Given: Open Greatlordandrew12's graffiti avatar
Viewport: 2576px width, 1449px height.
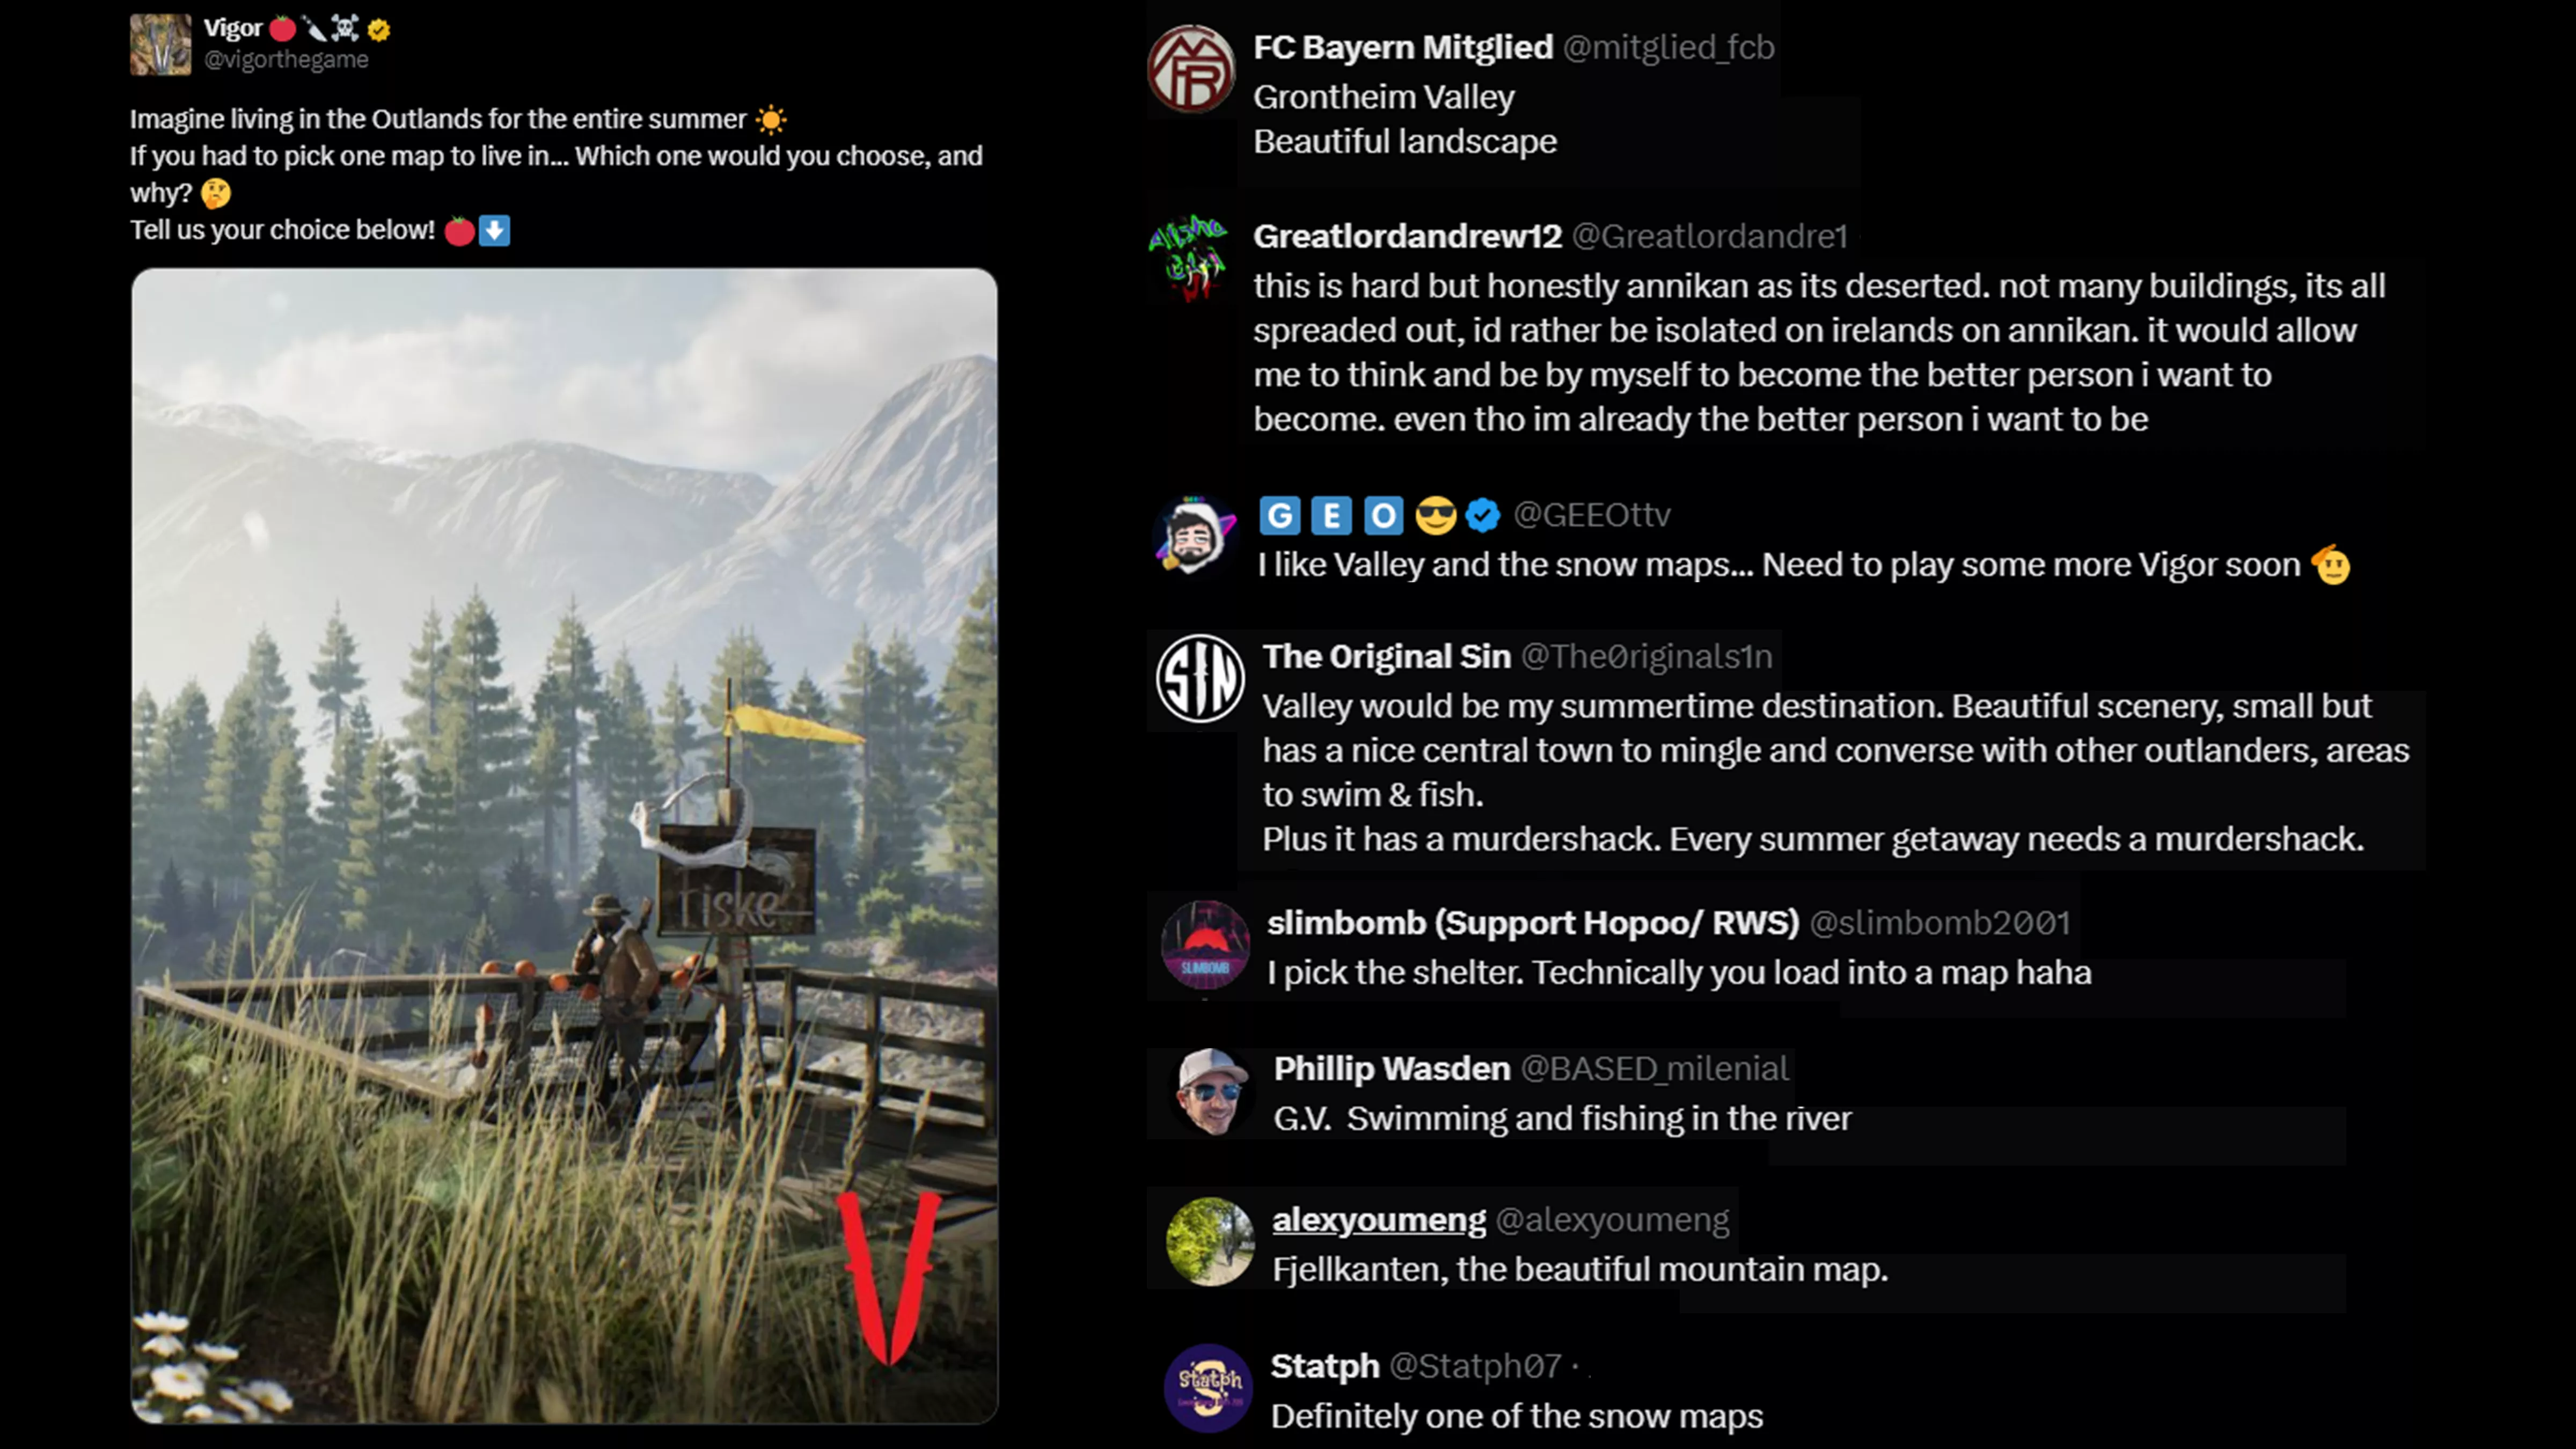Looking at the screenshot, I should 1189,258.
